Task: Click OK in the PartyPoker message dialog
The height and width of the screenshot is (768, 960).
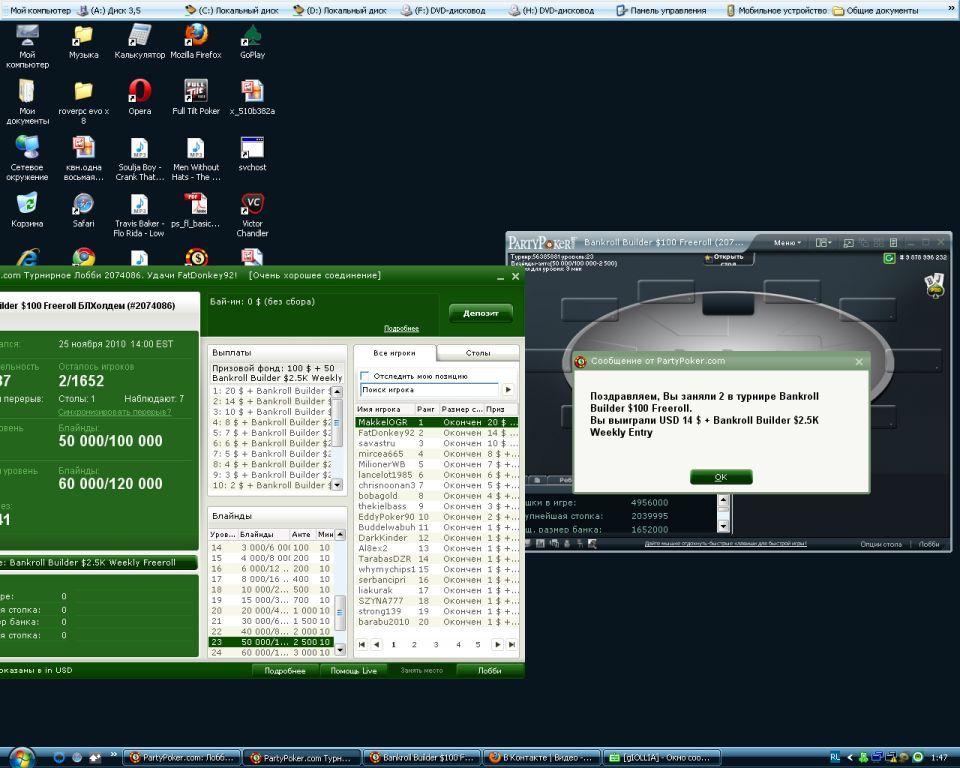Action: click(721, 476)
